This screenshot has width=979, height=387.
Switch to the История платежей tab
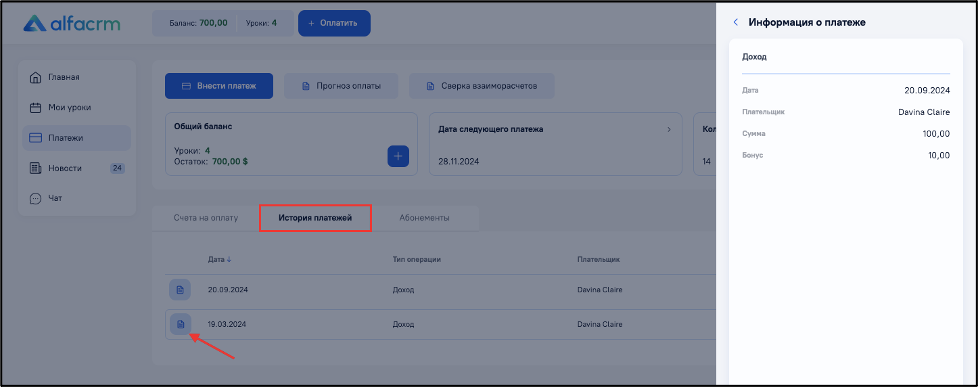coord(315,218)
